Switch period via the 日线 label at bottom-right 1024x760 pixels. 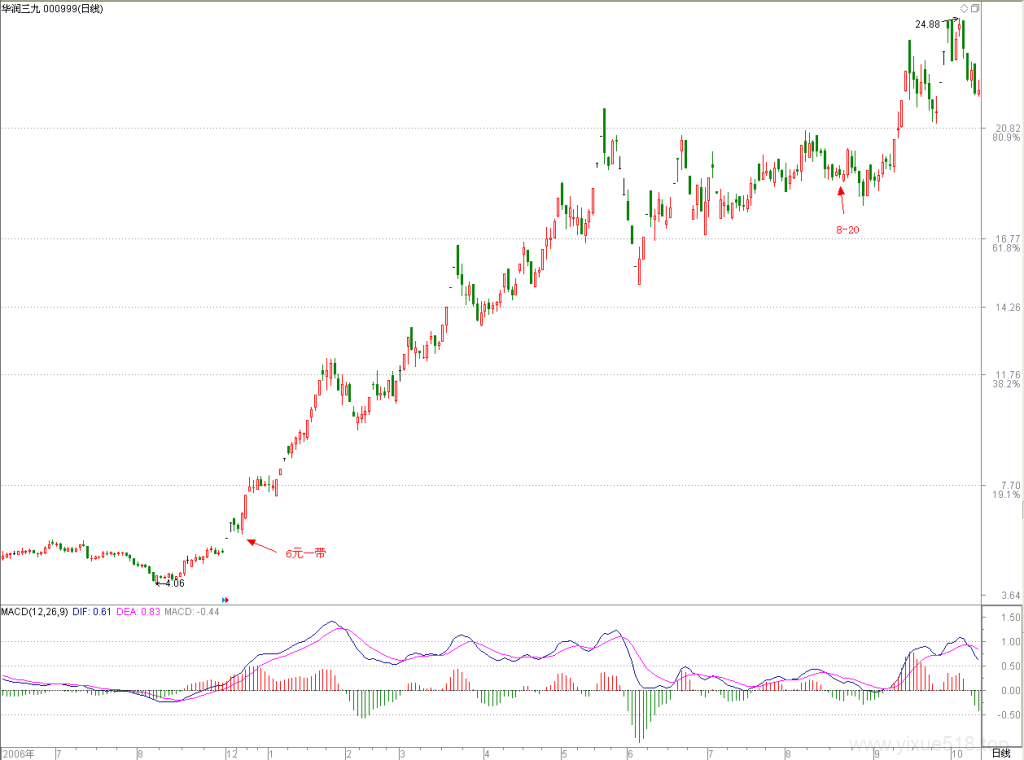point(1000,753)
